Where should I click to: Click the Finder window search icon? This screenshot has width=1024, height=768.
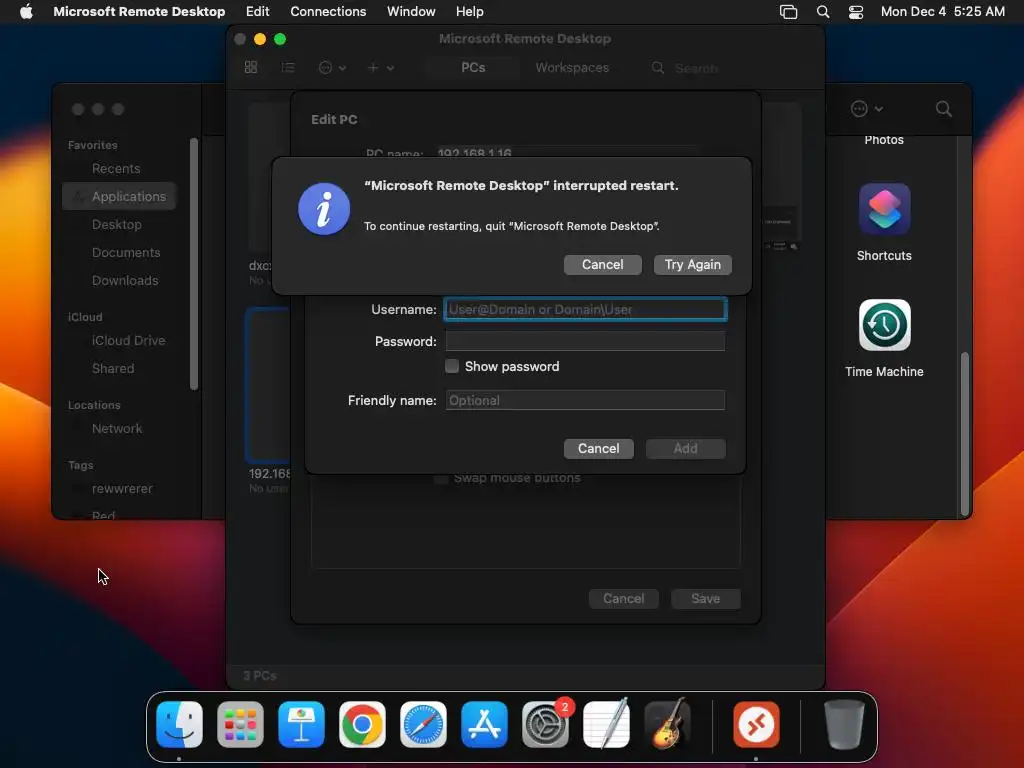943,109
